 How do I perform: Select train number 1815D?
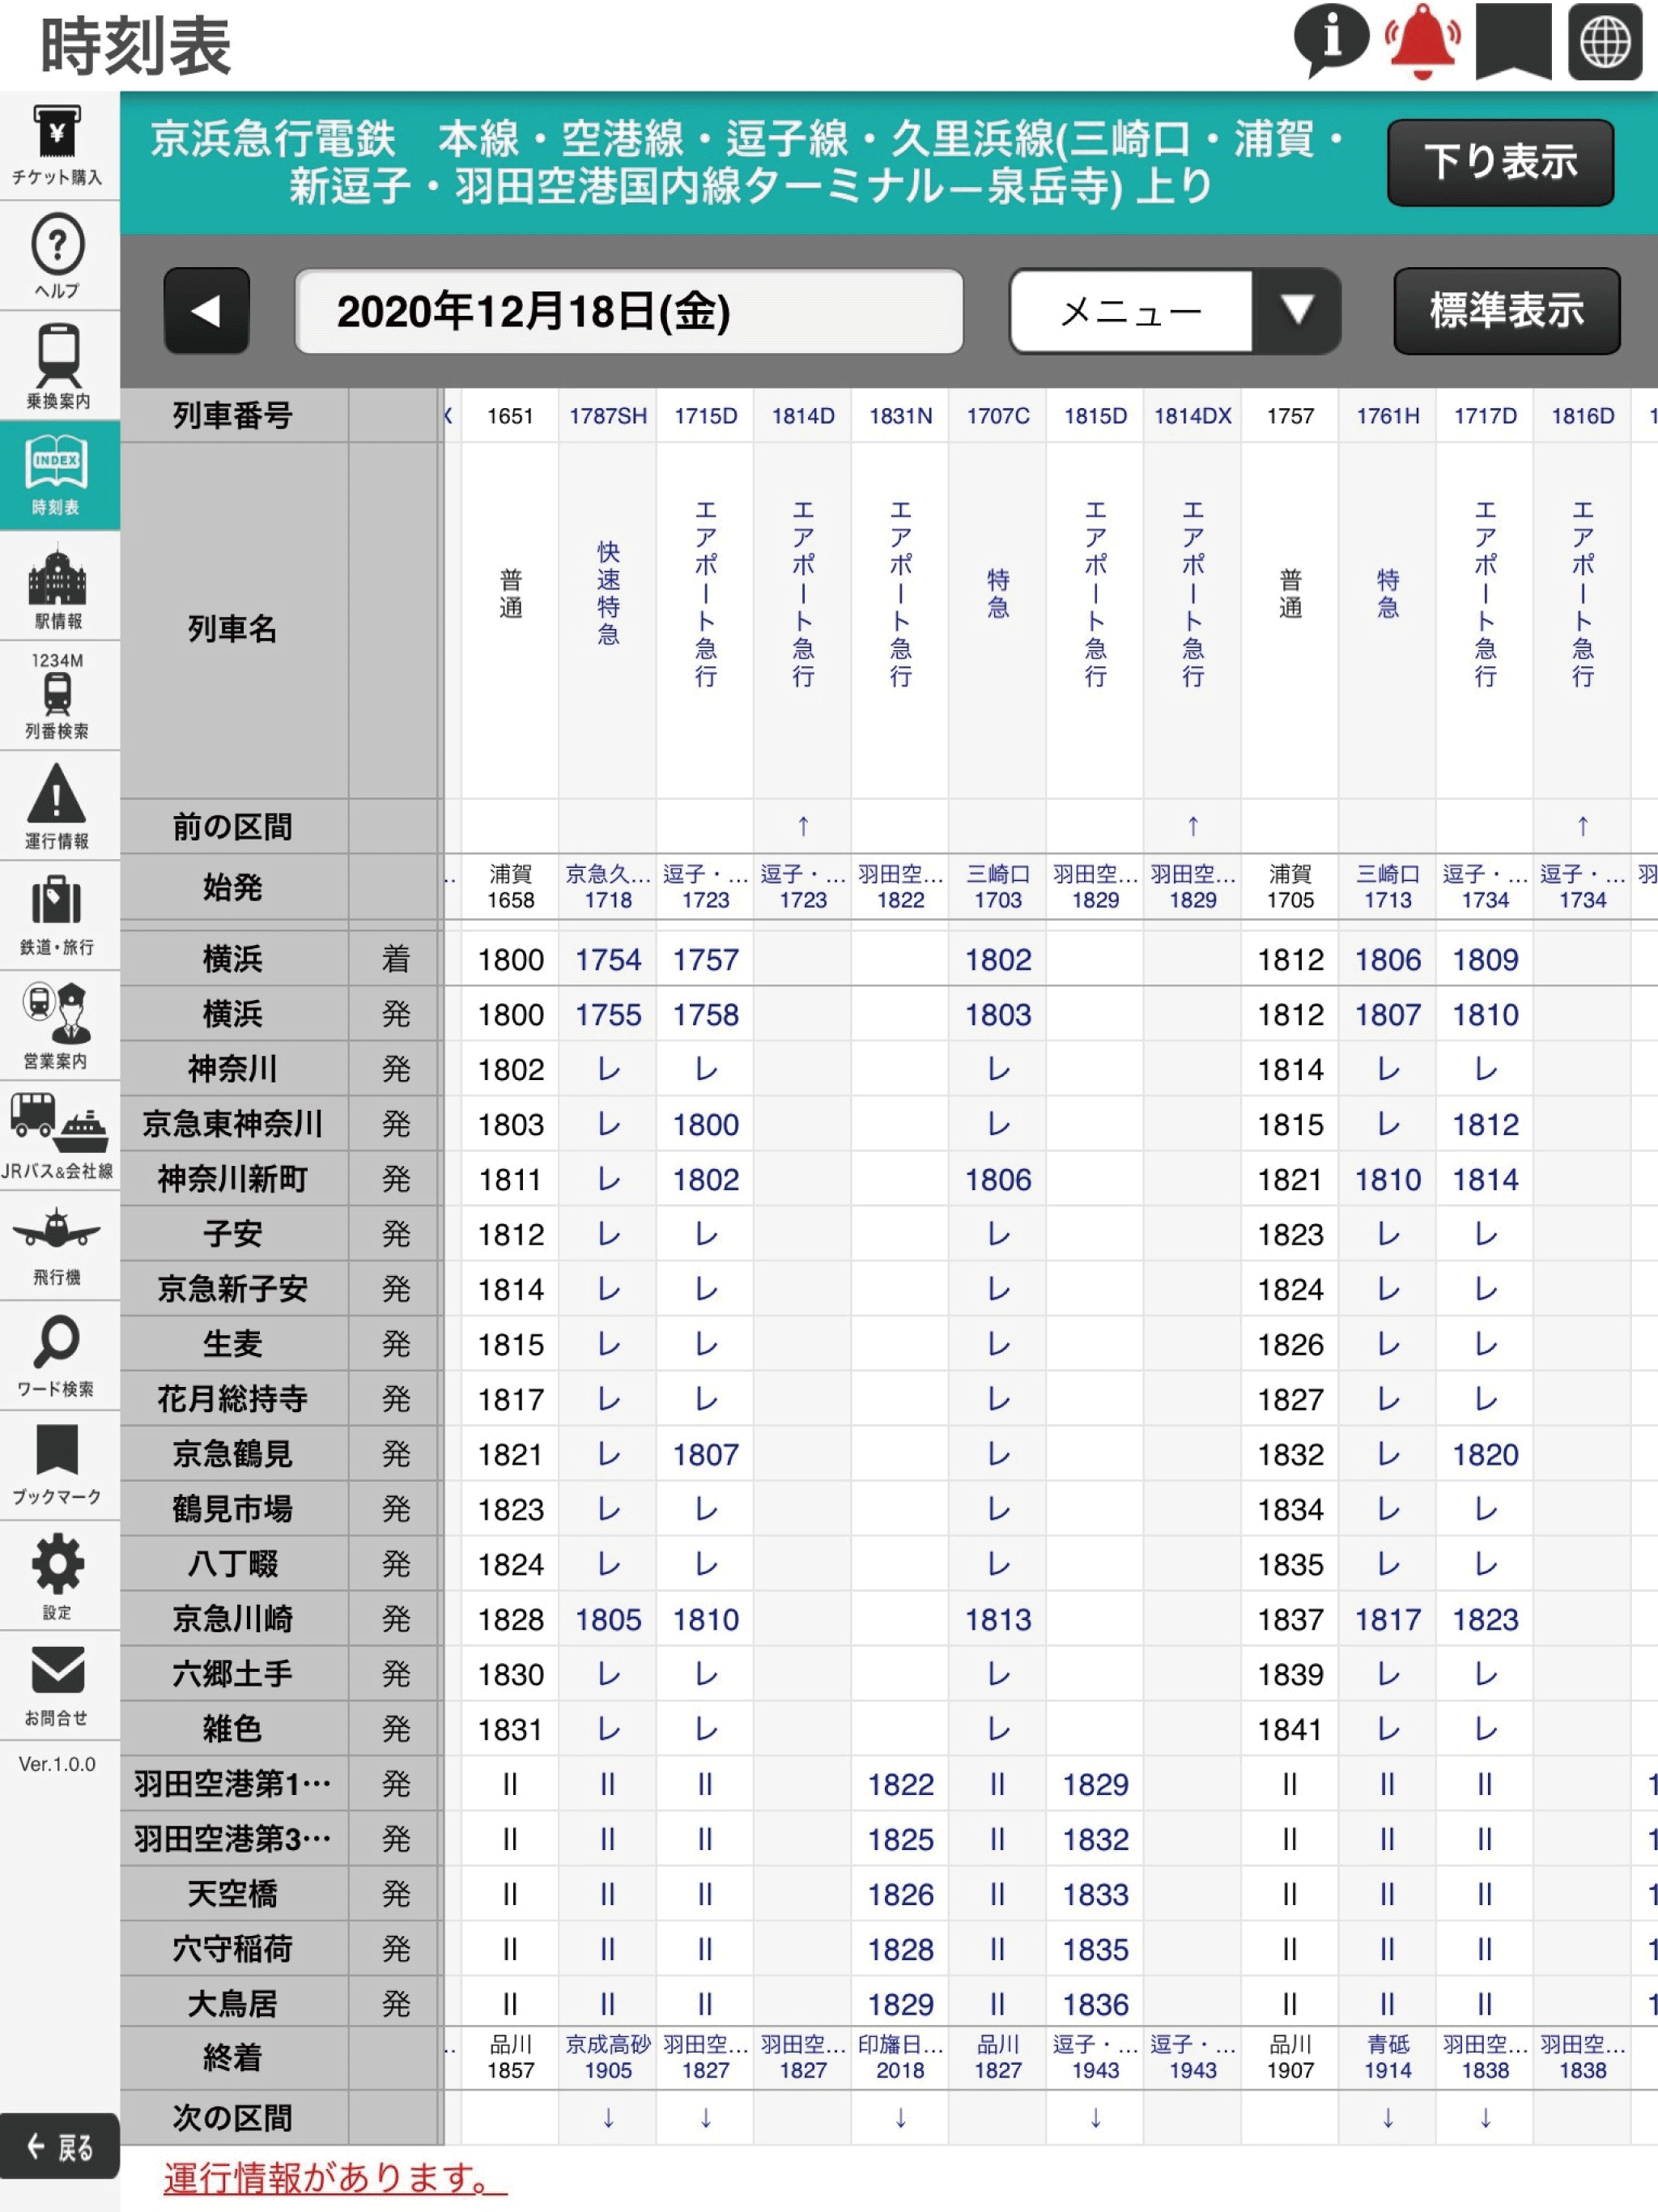(1096, 416)
